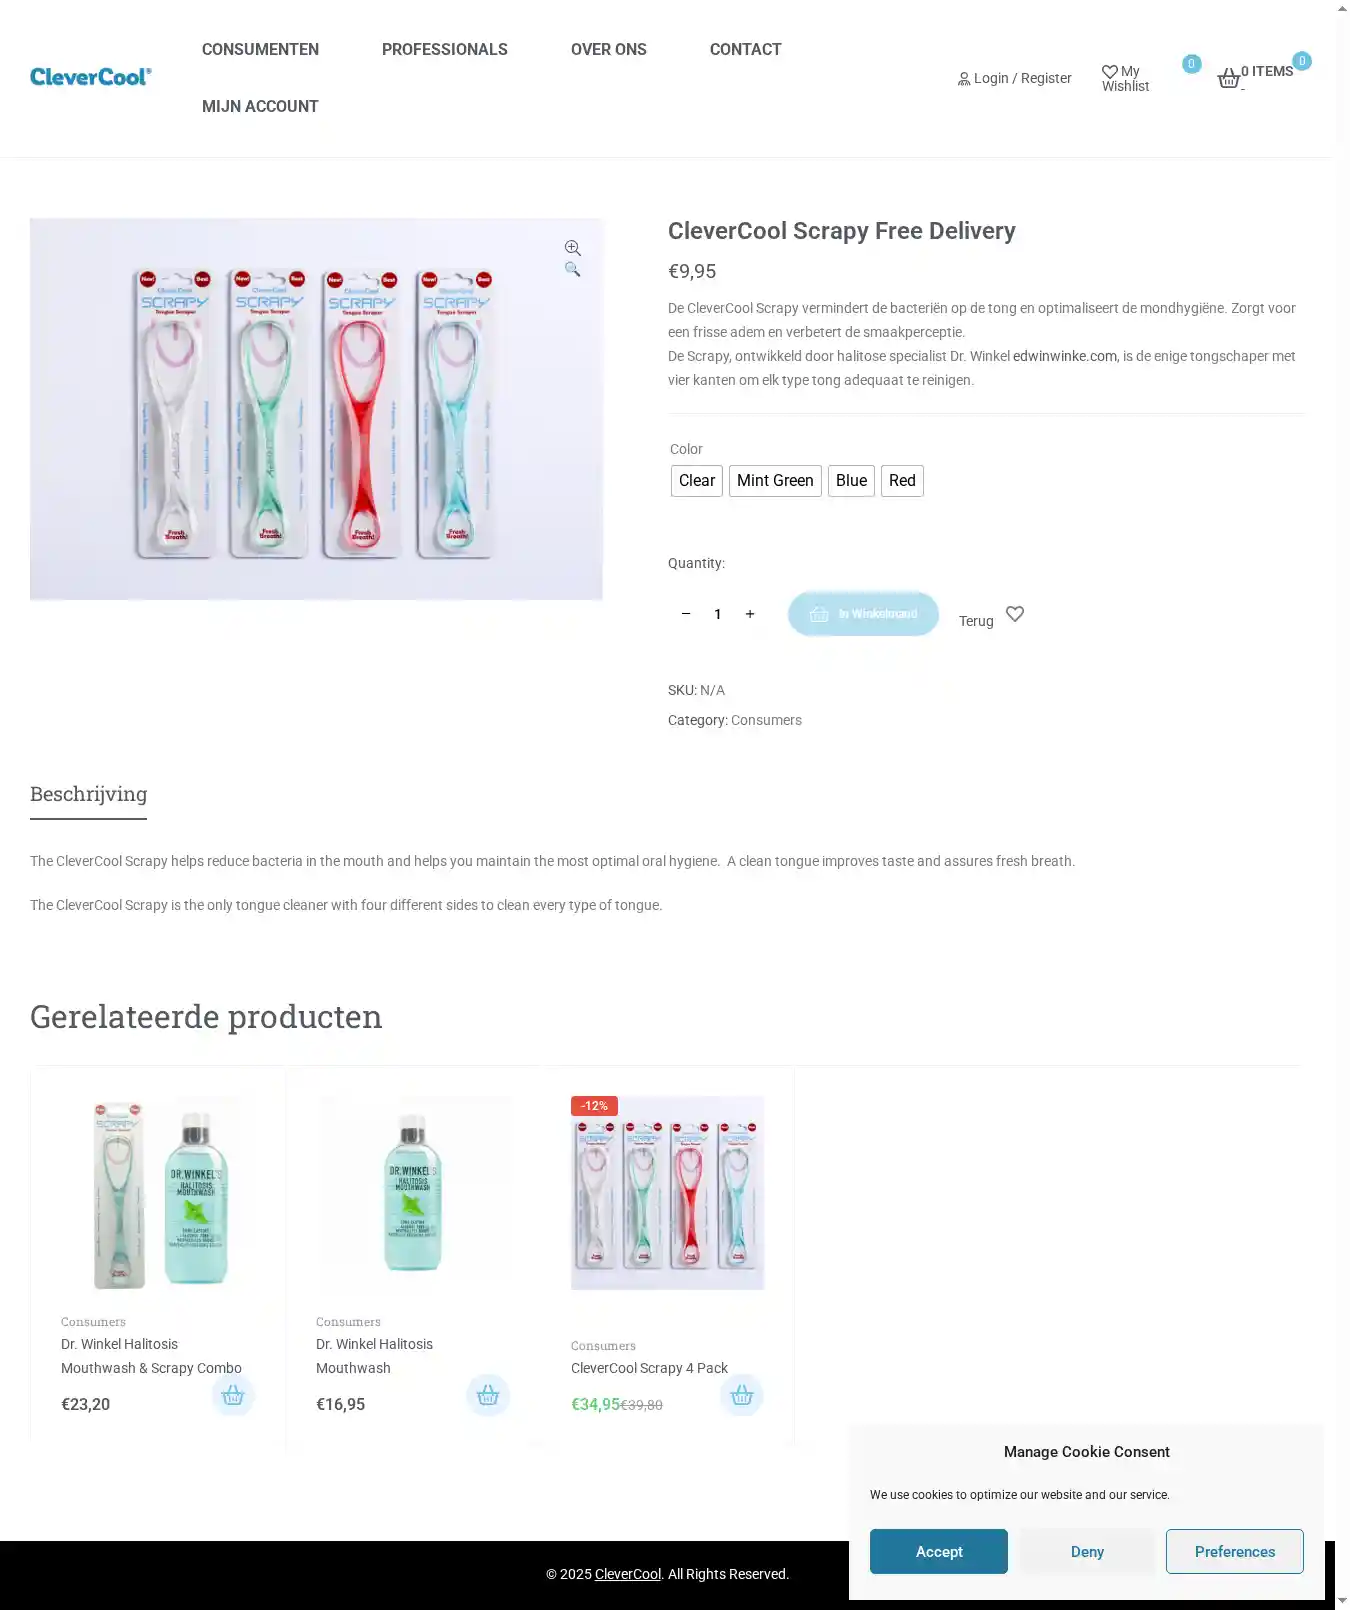Select the Clear color option
The image size is (1350, 1610).
click(697, 481)
